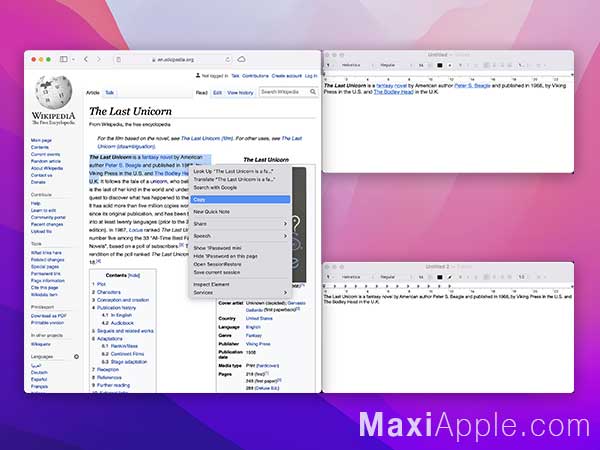Open Main page link in Wikipedia sidebar
600x450 pixels.
[41, 140]
